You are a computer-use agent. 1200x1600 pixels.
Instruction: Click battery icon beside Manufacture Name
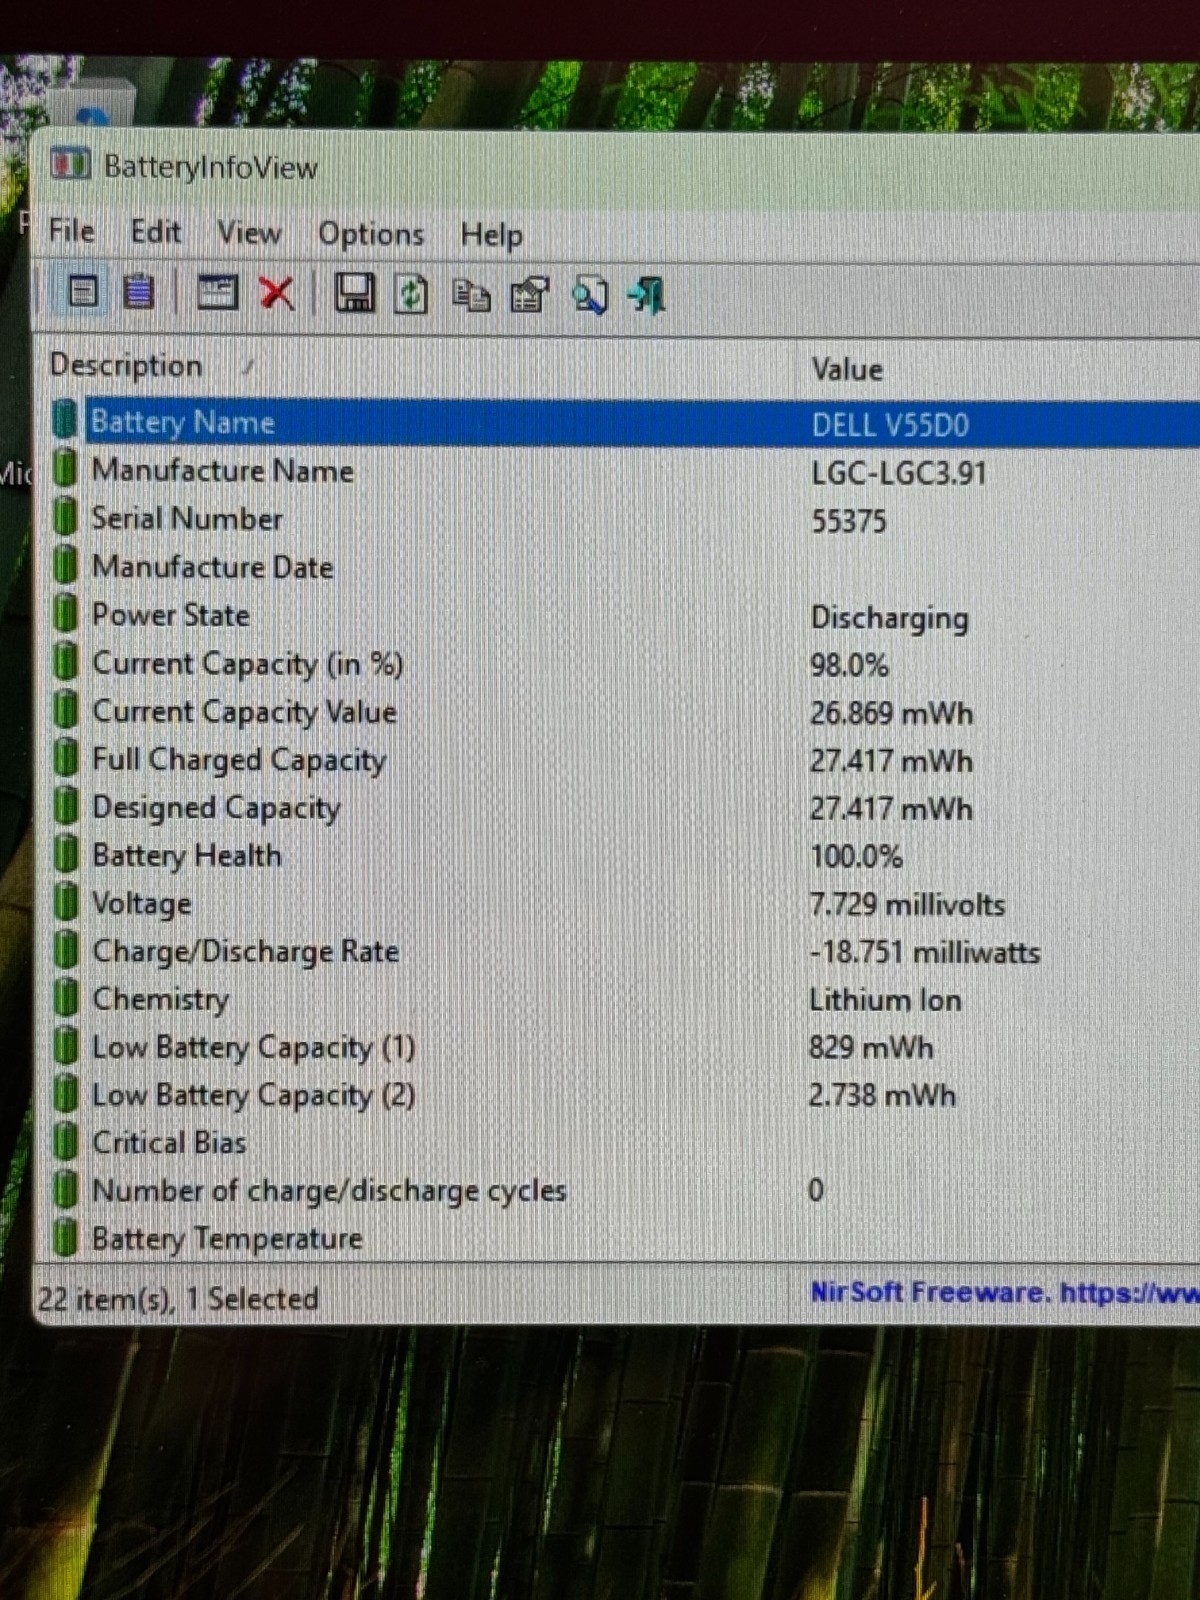point(65,468)
